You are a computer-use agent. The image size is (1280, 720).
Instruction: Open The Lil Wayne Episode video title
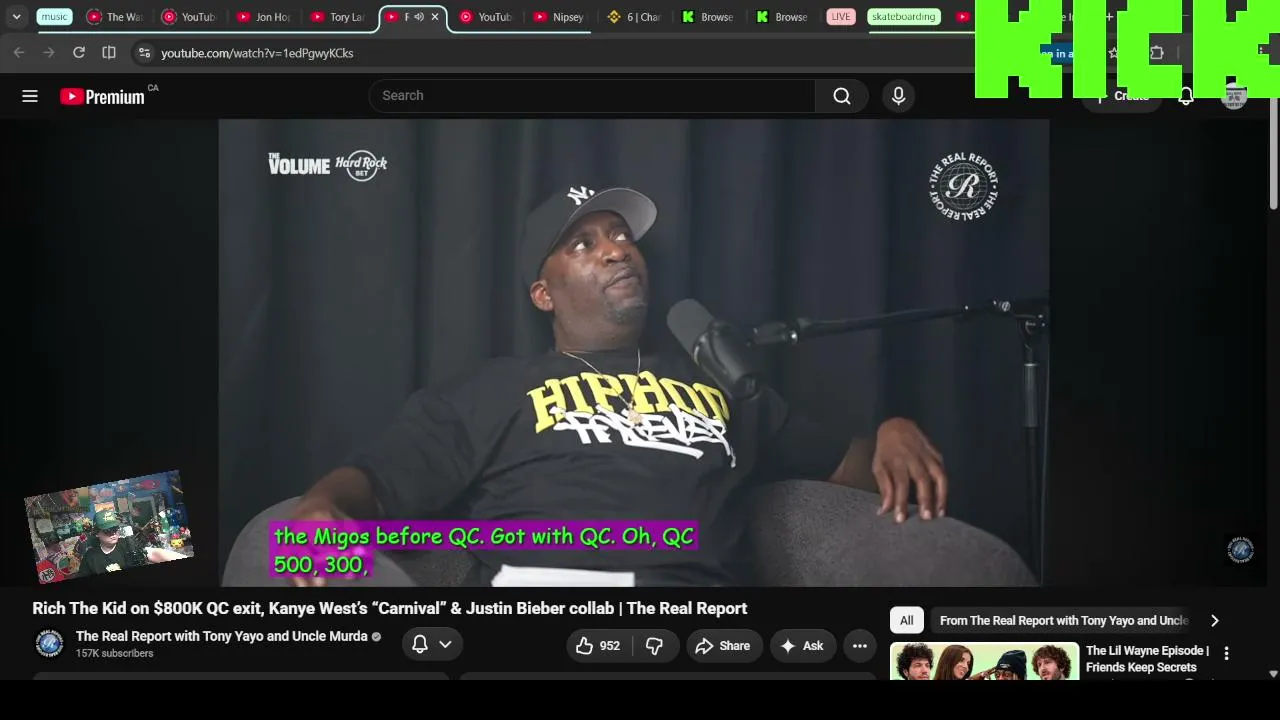[1147, 659]
